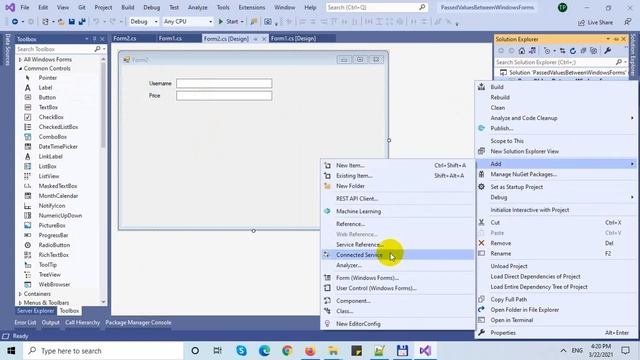Viewport: 640px width, 360px height.
Task: Click the Save All toolbar icon
Action: [x=82, y=22]
